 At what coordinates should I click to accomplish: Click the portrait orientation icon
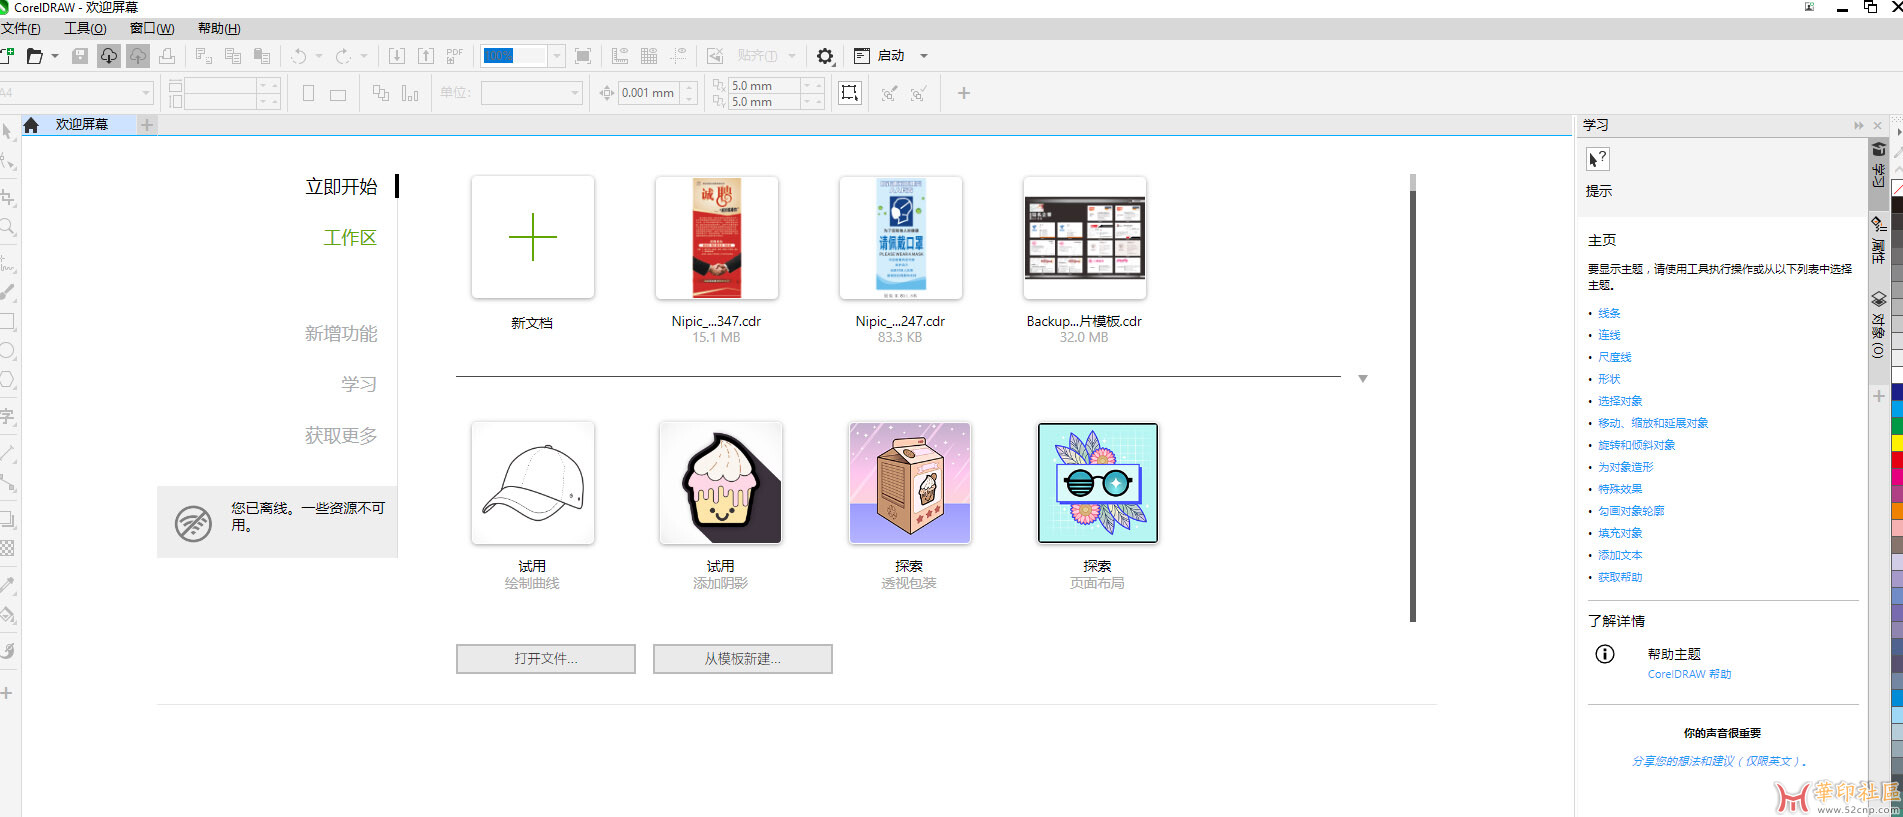308,93
